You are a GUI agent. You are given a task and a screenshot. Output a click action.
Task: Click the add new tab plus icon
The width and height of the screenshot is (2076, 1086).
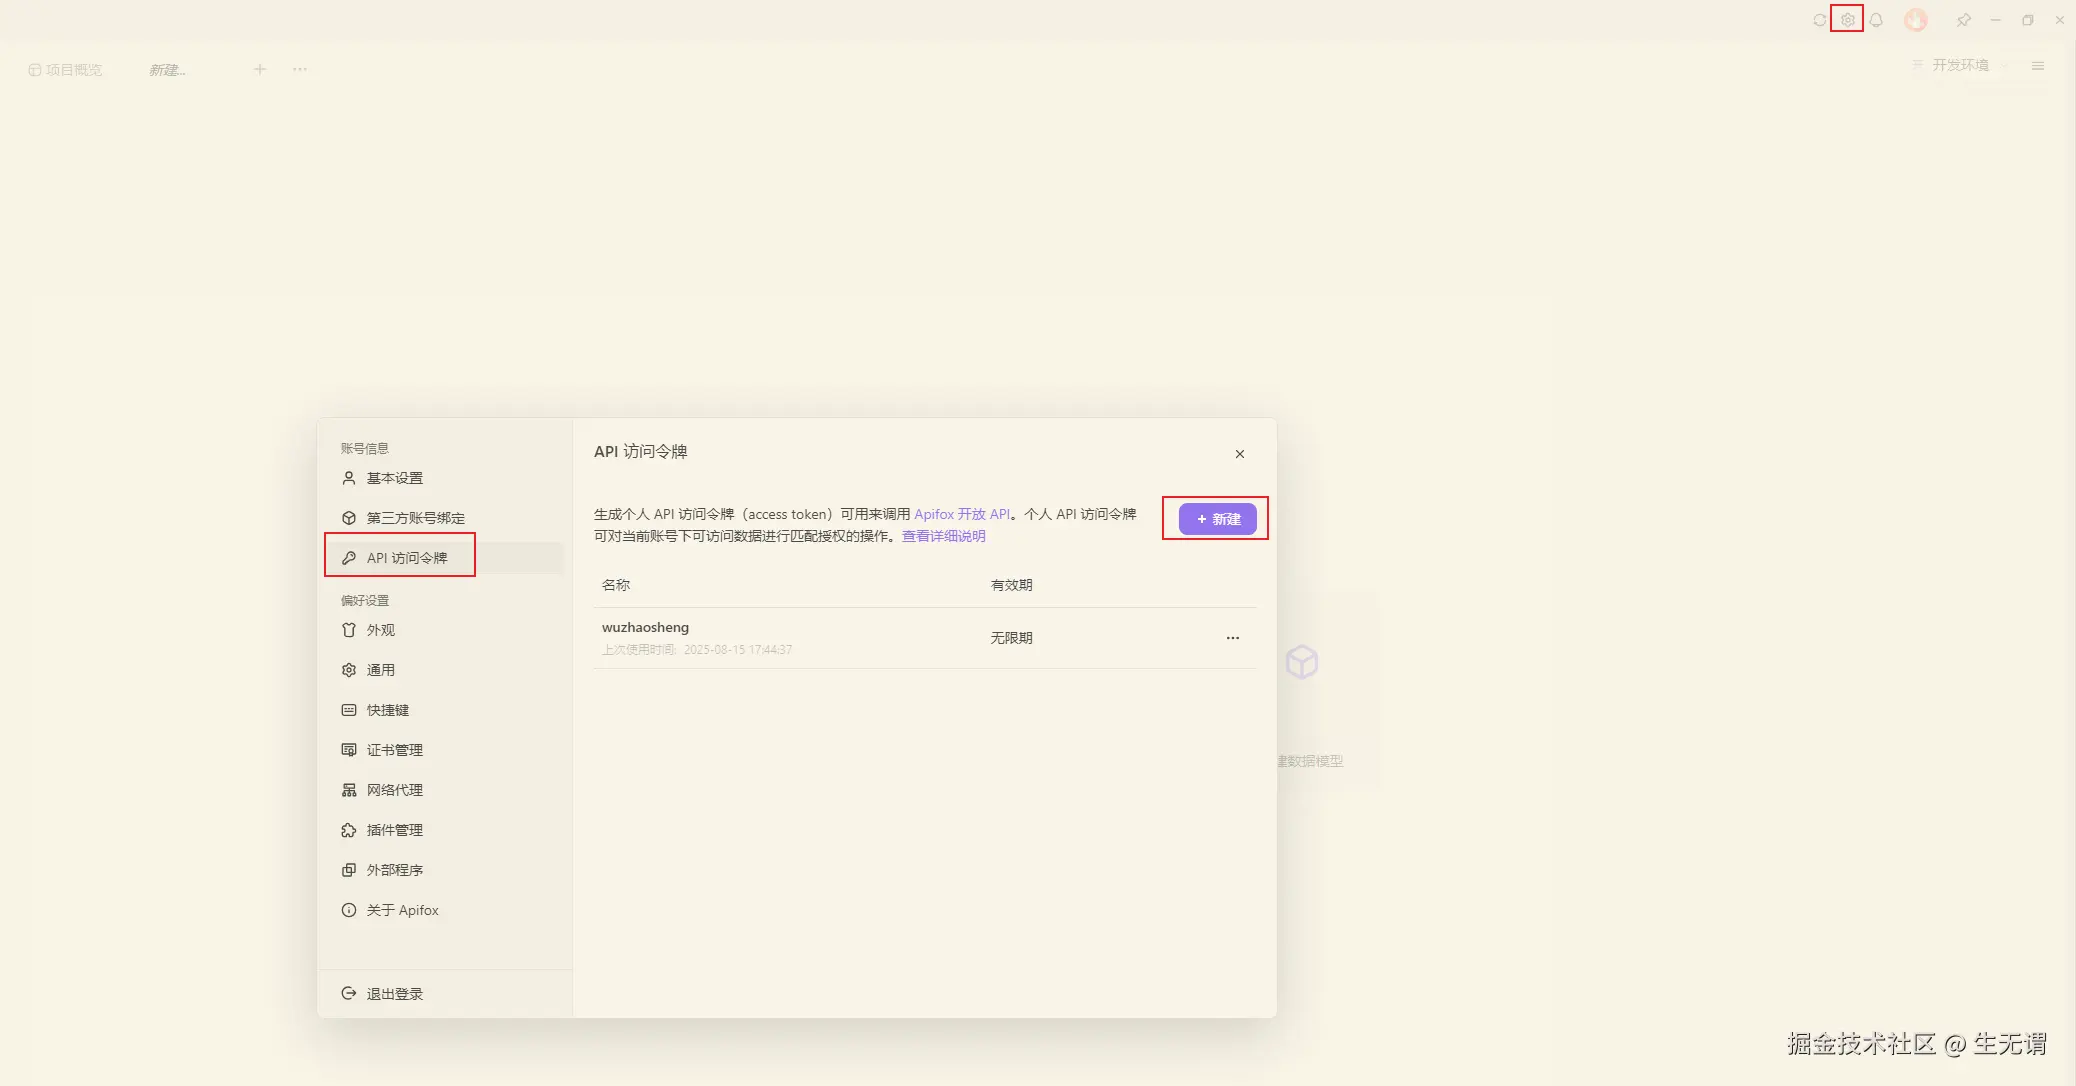(x=260, y=69)
